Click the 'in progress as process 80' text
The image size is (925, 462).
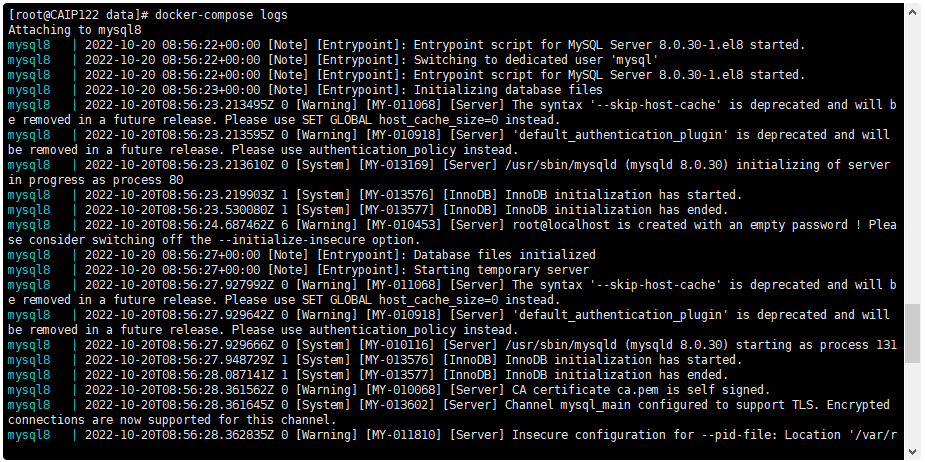tap(96, 180)
